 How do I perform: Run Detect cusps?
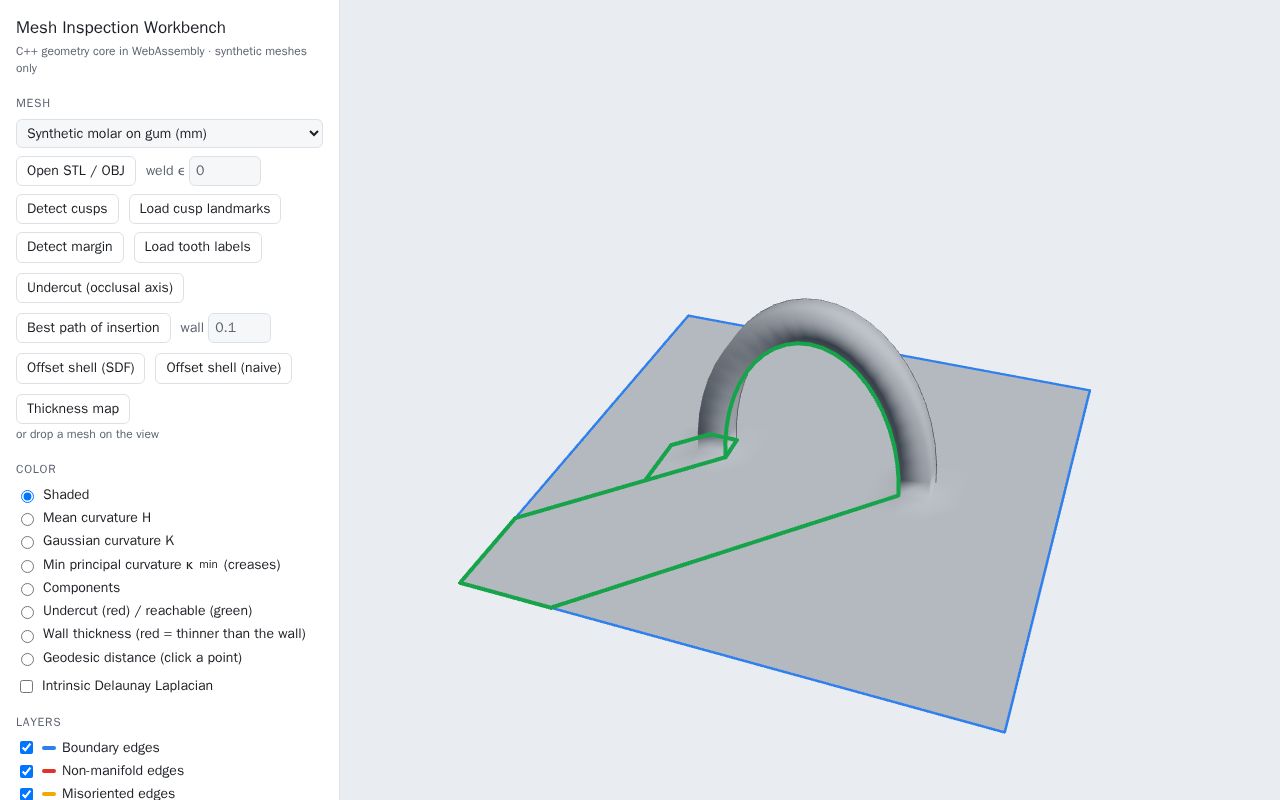[67, 209]
